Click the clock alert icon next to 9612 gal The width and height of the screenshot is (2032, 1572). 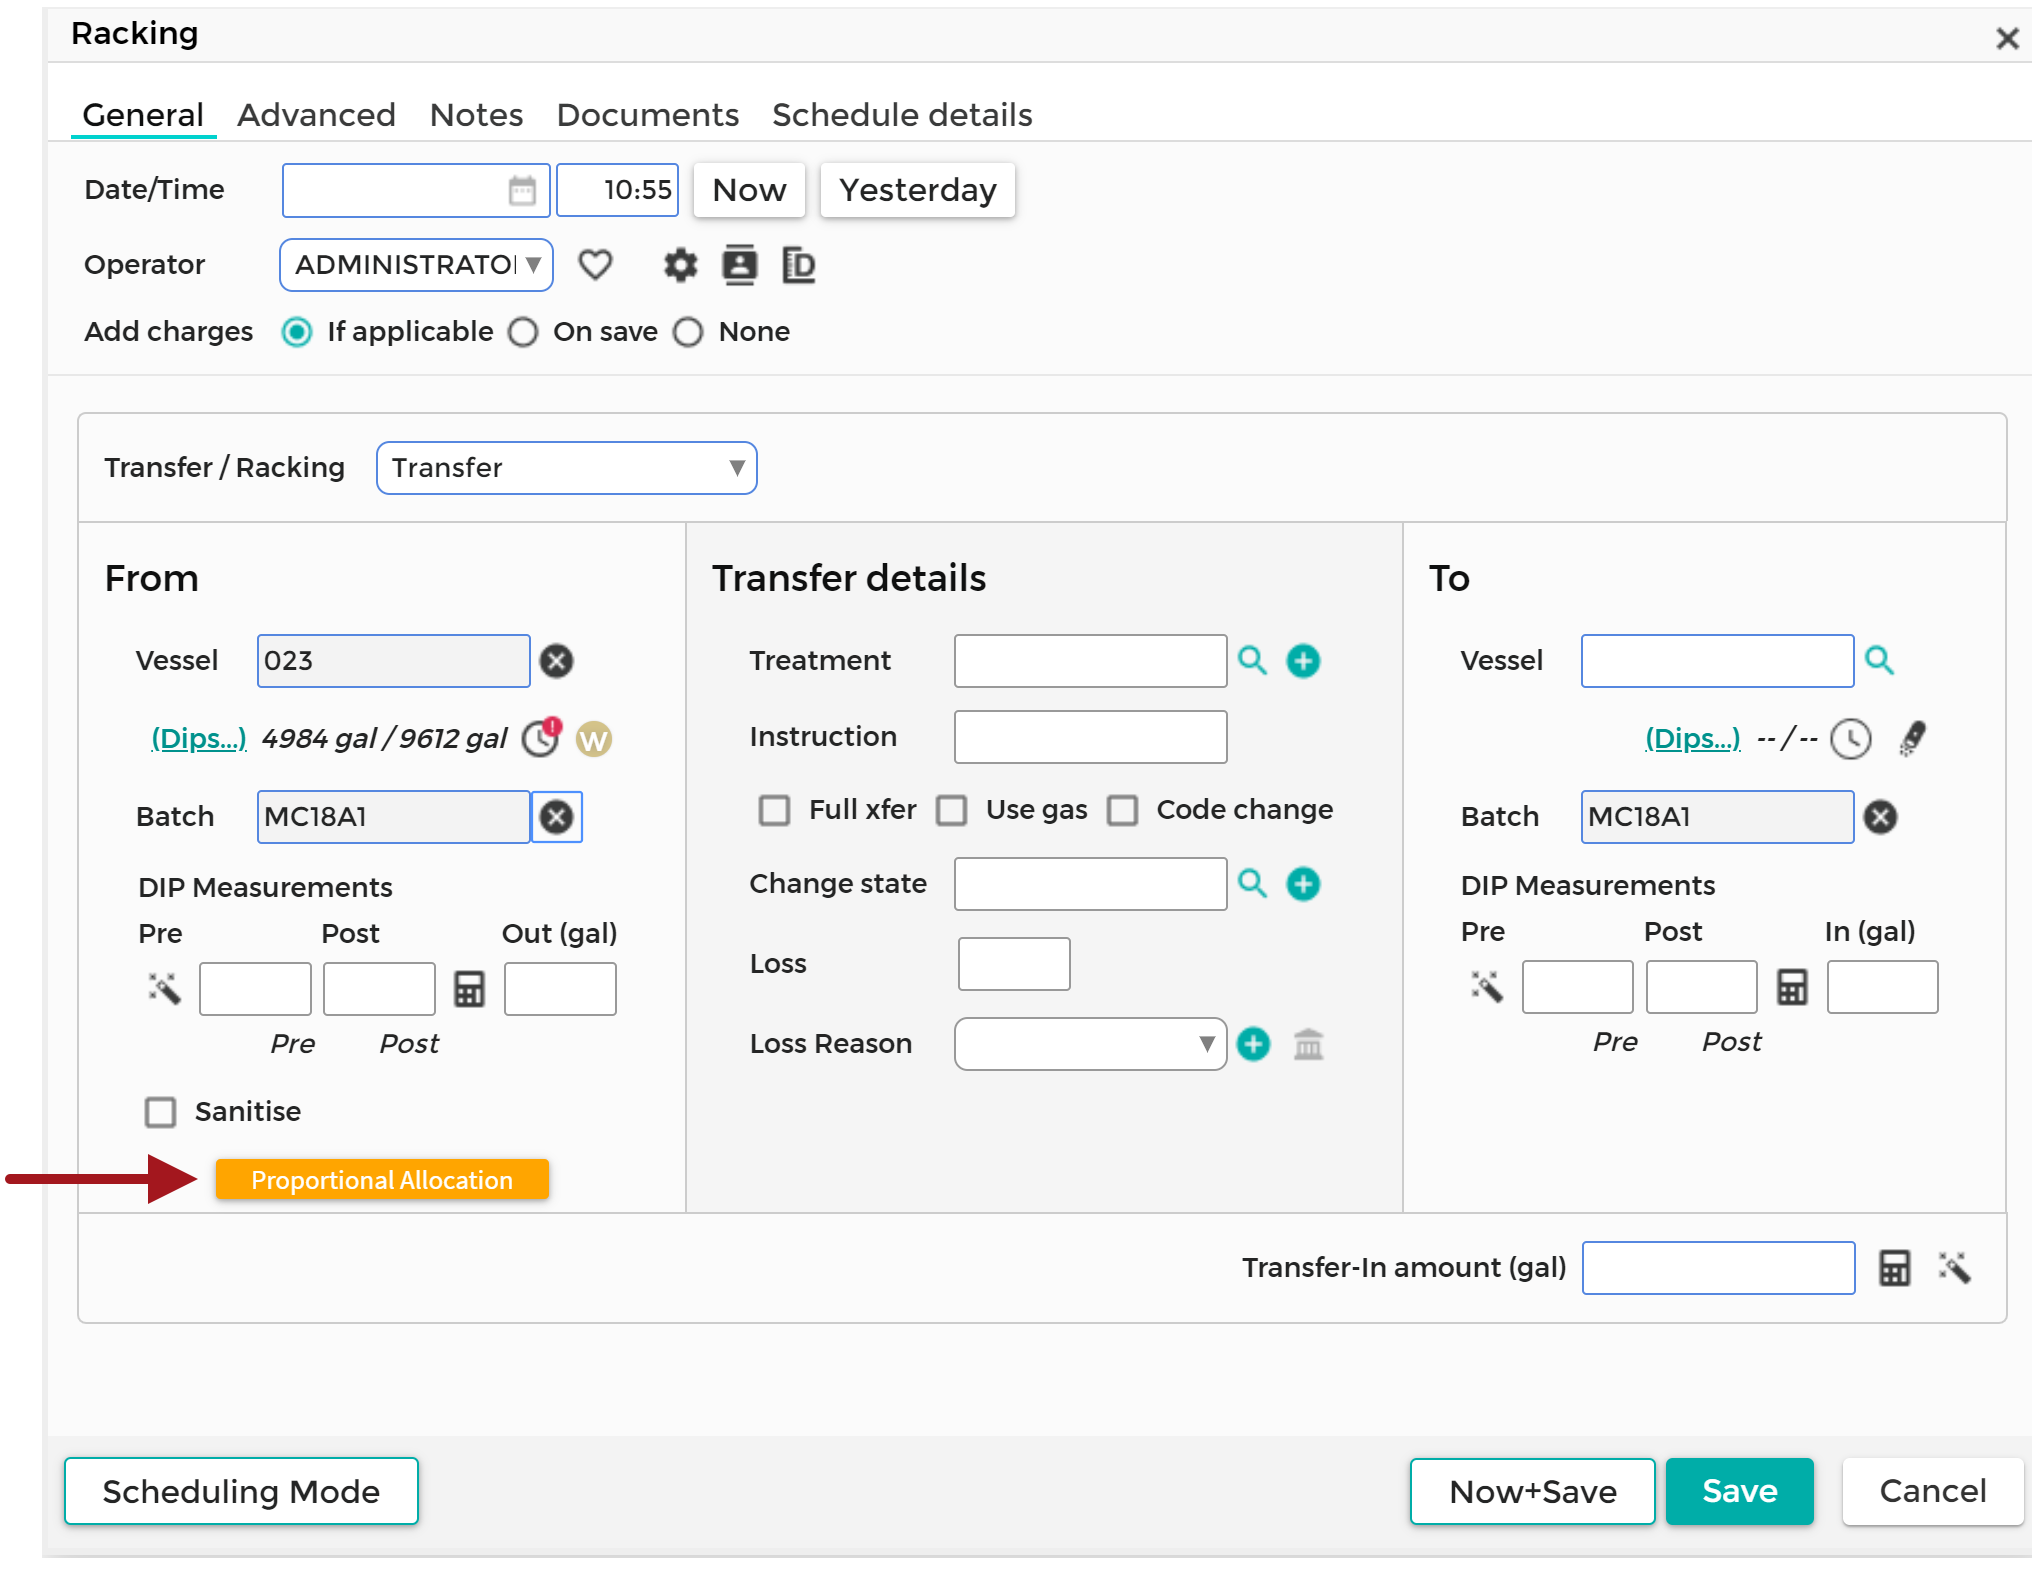coord(542,738)
